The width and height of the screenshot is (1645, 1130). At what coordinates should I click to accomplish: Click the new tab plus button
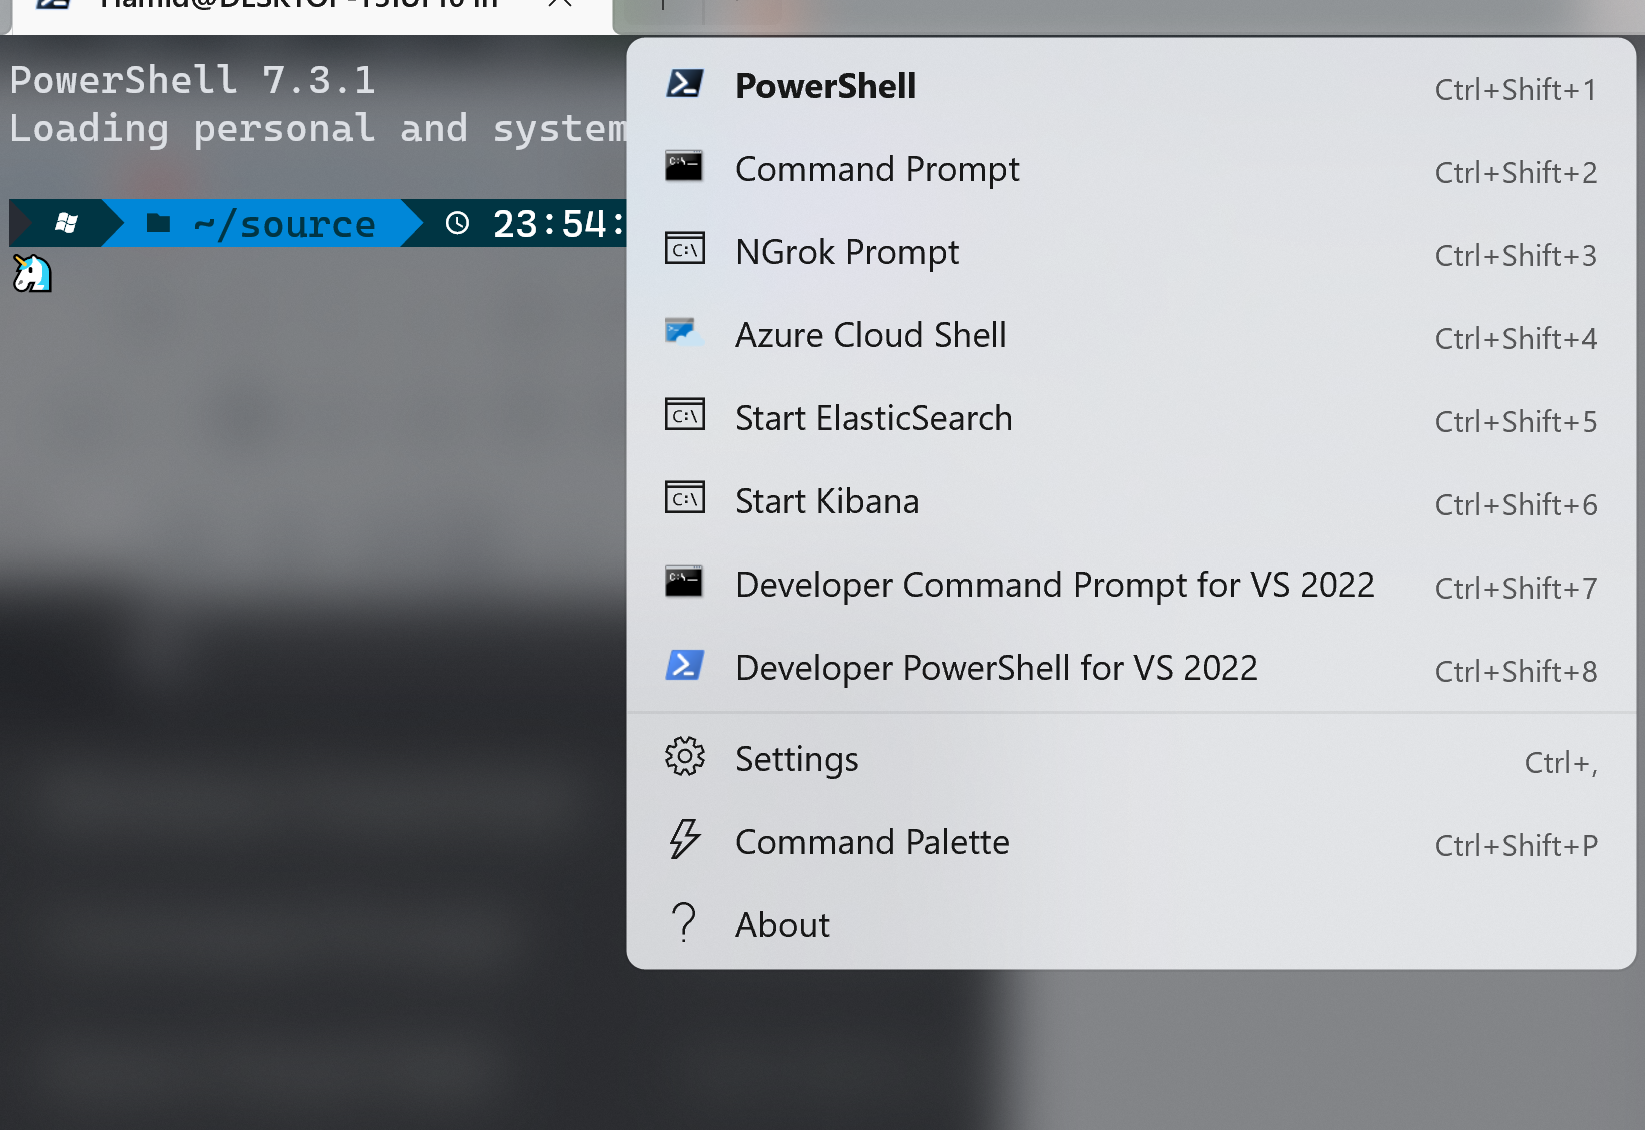(x=661, y=6)
